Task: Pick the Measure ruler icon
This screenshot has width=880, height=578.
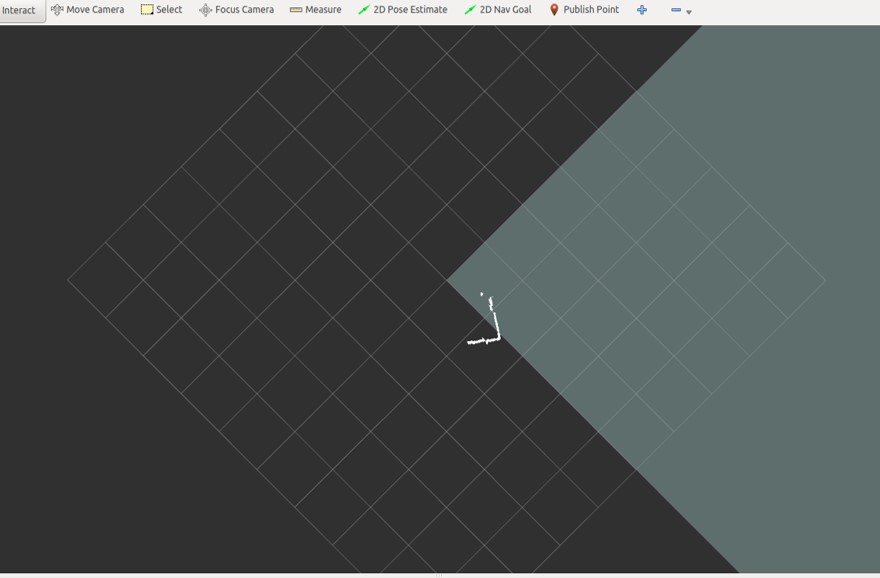Action: pos(296,10)
